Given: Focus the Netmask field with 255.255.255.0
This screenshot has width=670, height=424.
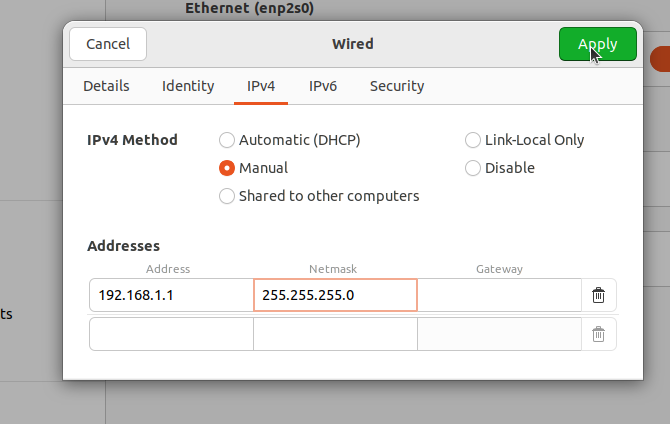Looking at the screenshot, I should [335, 295].
